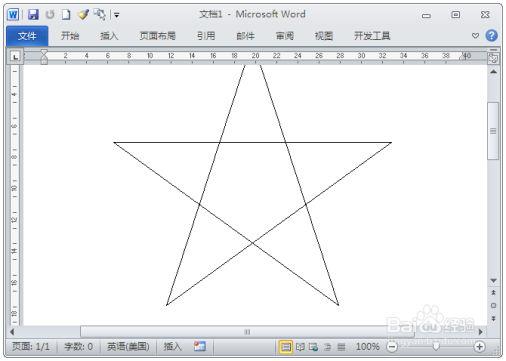Open Select Browse Object circle button
Viewport: 506px width, 361px height.
493,305
